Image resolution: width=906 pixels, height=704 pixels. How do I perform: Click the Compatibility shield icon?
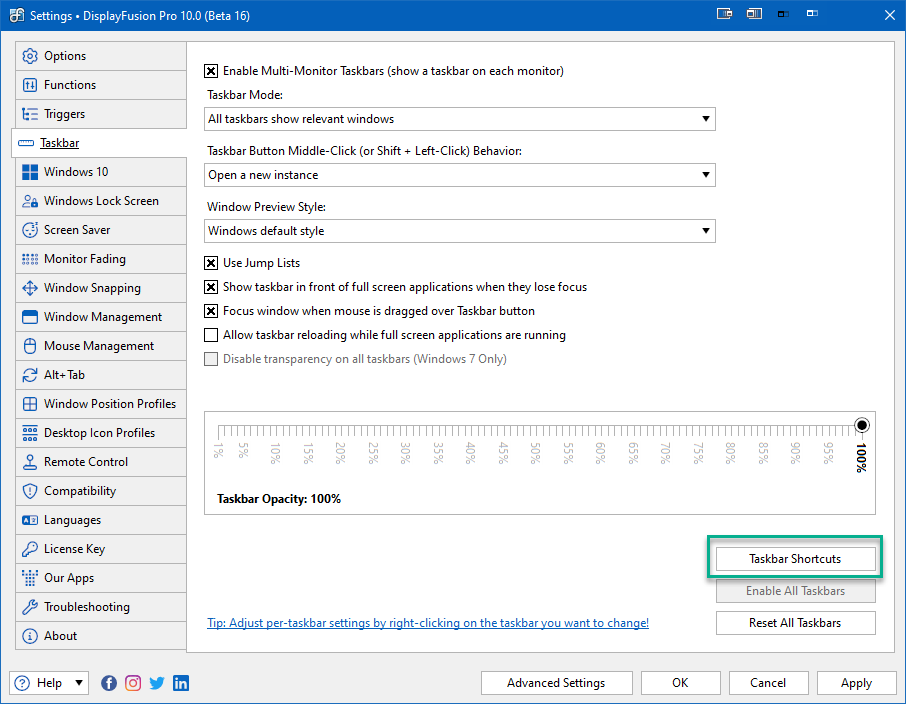(29, 491)
